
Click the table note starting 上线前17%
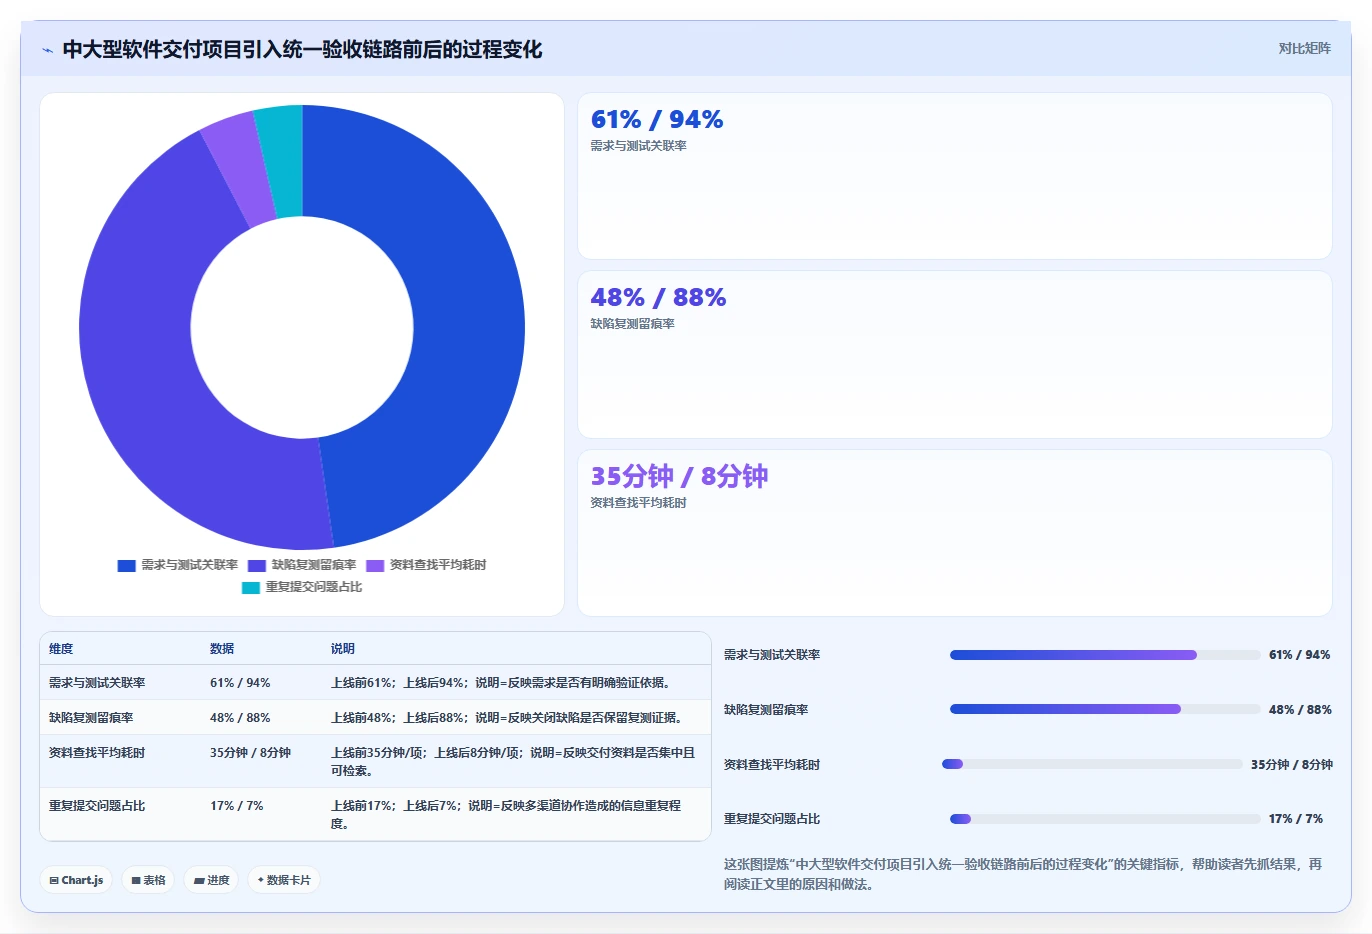pyautogui.click(x=507, y=815)
